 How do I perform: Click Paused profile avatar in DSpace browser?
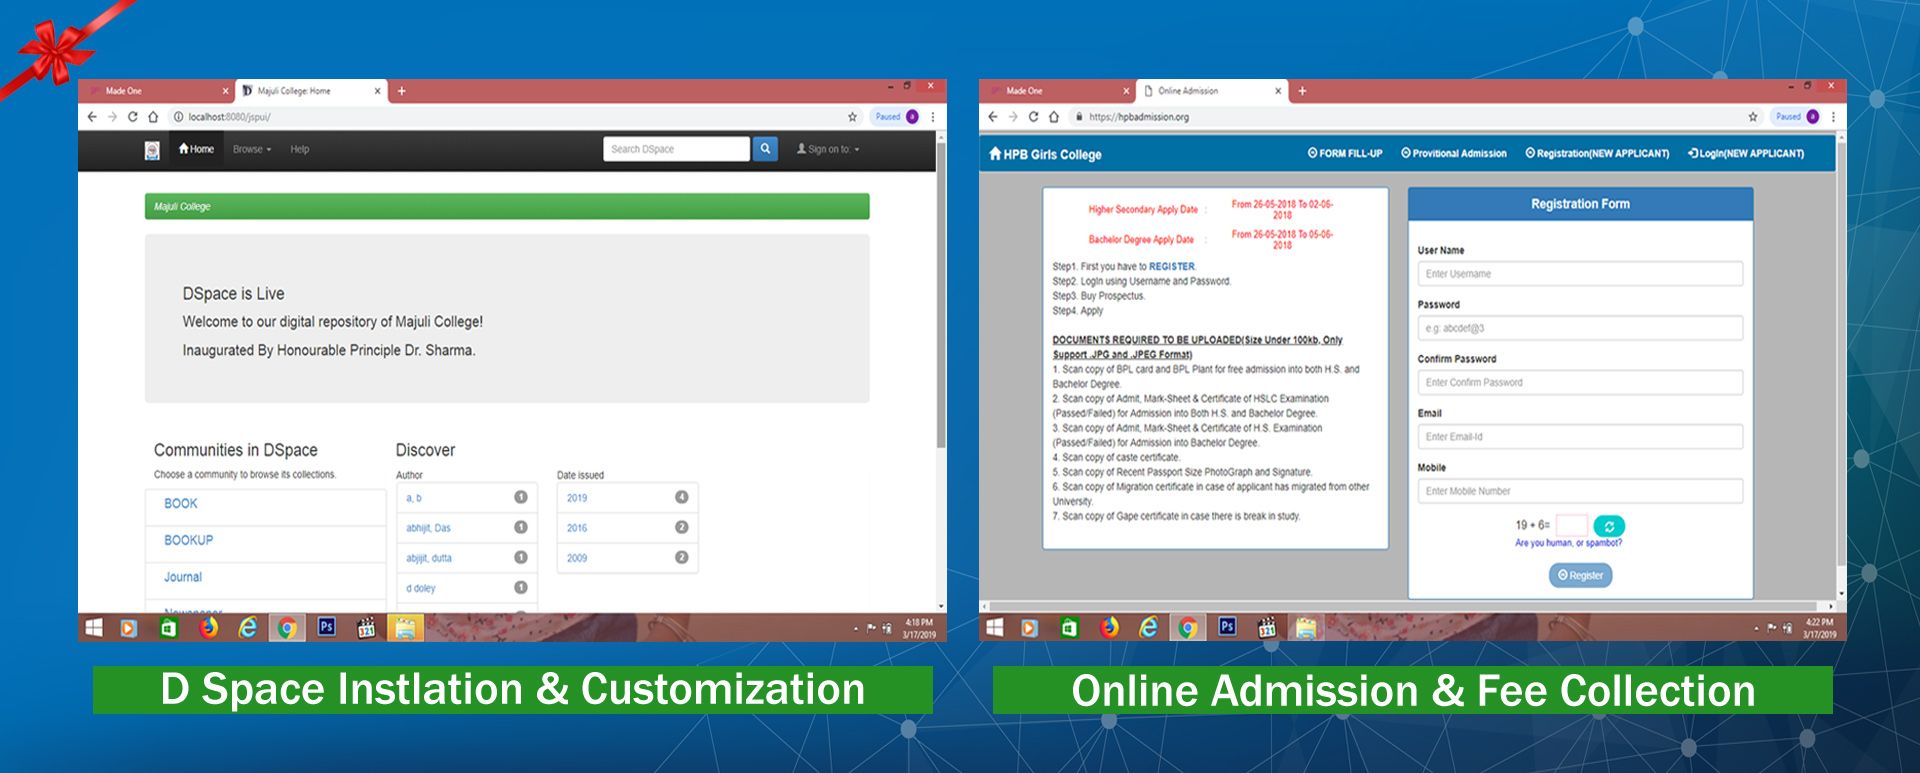[912, 117]
